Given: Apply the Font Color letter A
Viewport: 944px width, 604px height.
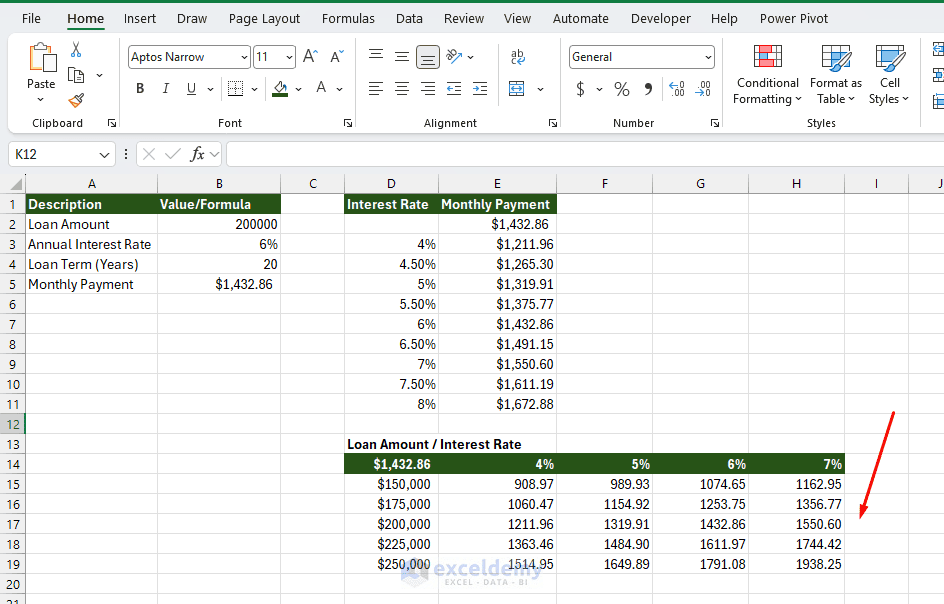Looking at the screenshot, I should 321,88.
